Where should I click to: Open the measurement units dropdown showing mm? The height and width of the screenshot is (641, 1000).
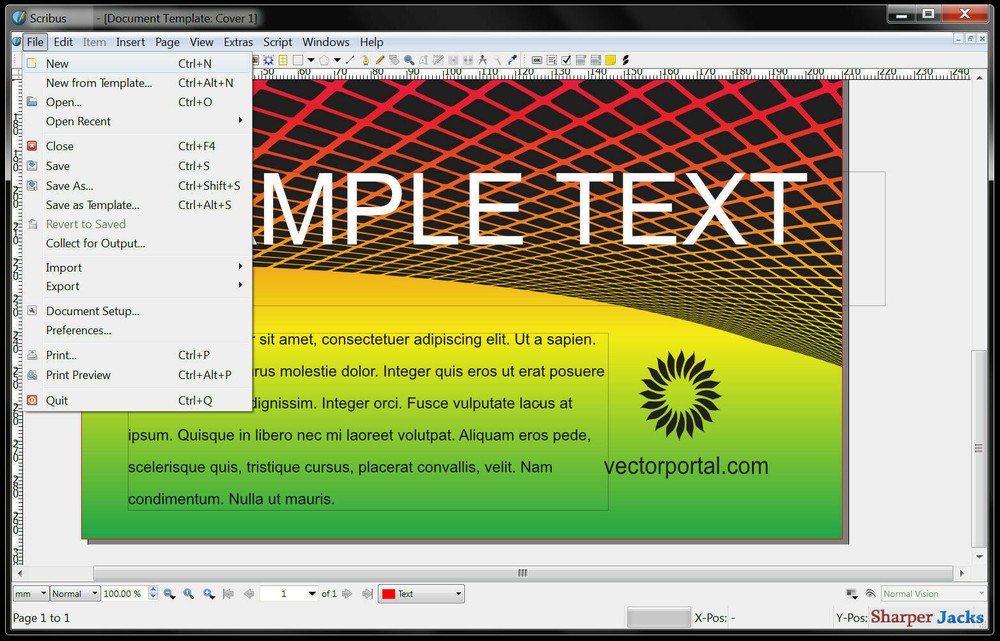pyautogui.click(x=28, y=593)
